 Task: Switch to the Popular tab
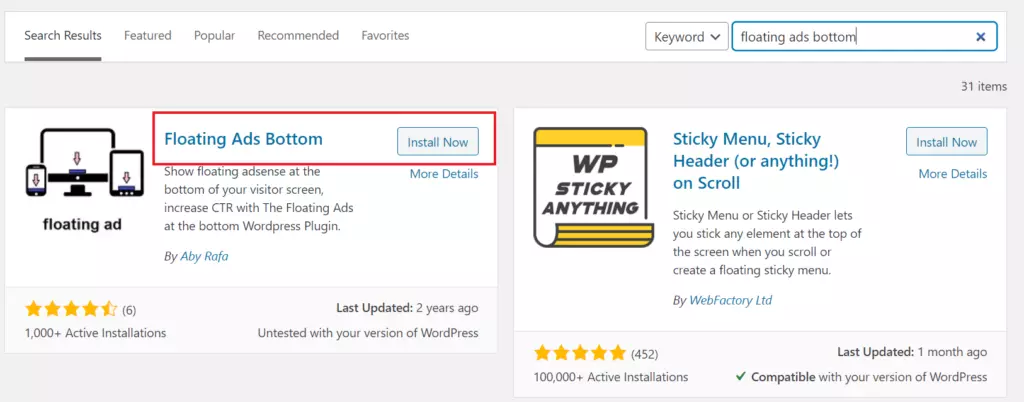pyautogui.click(x=214, y=35)
